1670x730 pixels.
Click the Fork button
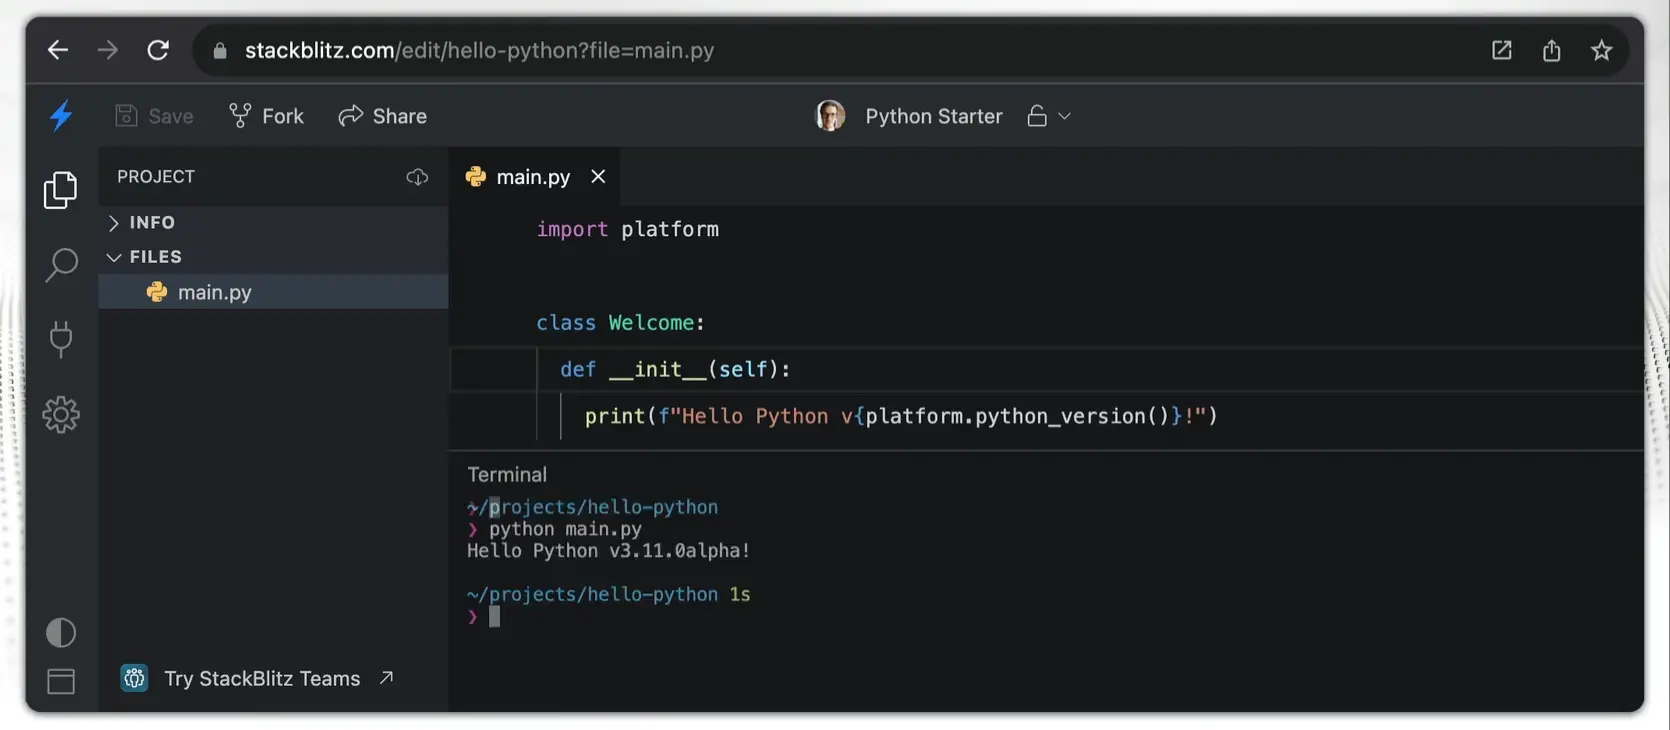267,116
